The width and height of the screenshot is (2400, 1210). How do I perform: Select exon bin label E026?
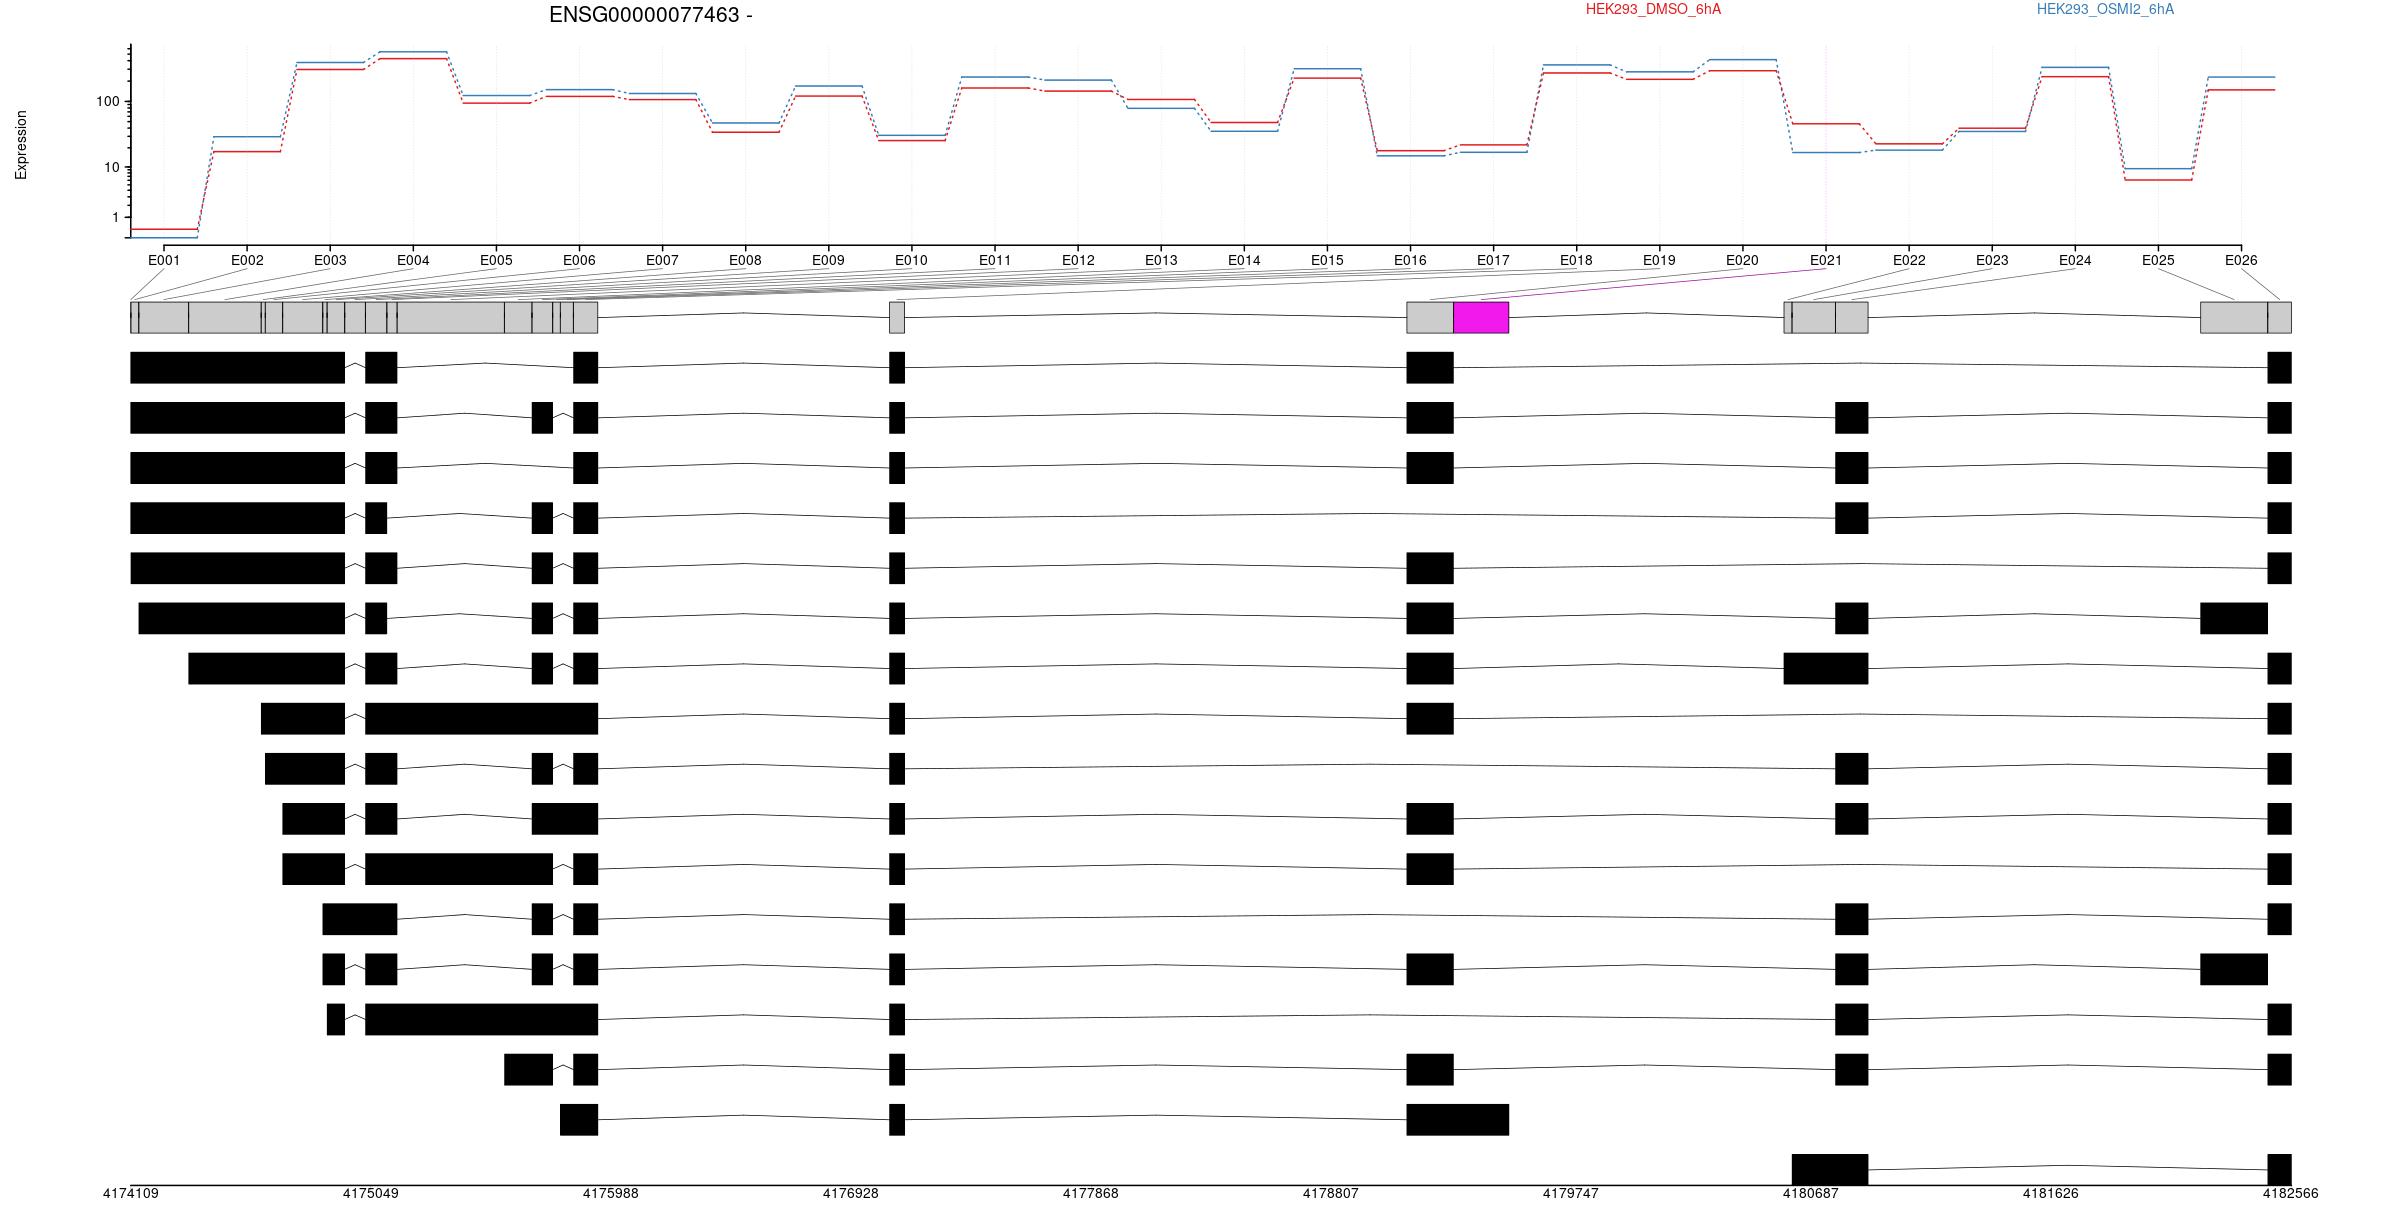(x=2241, y=260)
